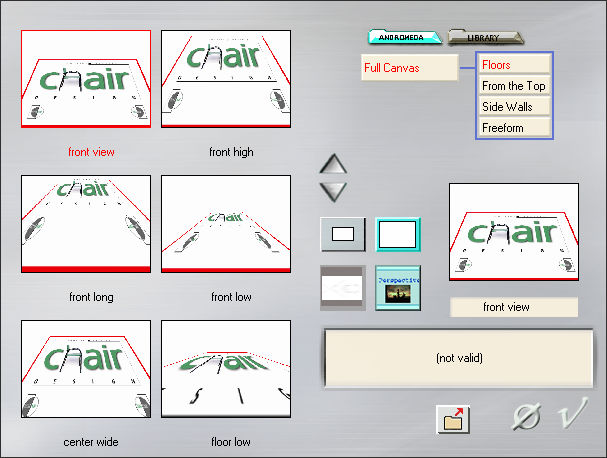Image resolution: width=607 pixels, height=458 pixels.
Task: Select the small rectangle frame icon
Action: (342, 235)
